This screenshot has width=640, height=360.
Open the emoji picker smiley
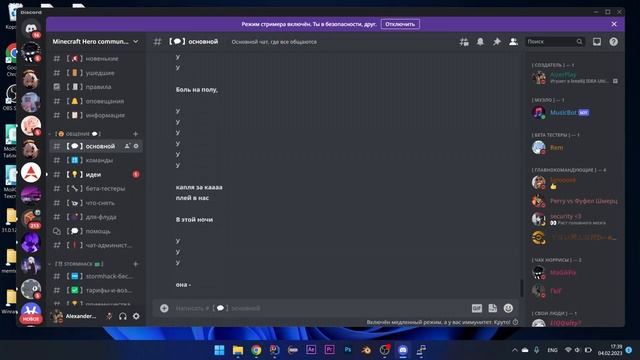[x=508, y=308]
